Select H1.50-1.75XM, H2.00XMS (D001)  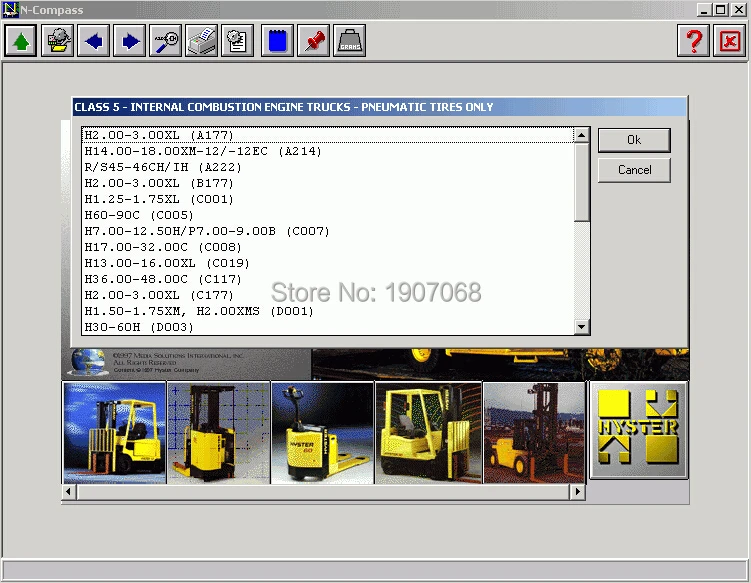328,311
